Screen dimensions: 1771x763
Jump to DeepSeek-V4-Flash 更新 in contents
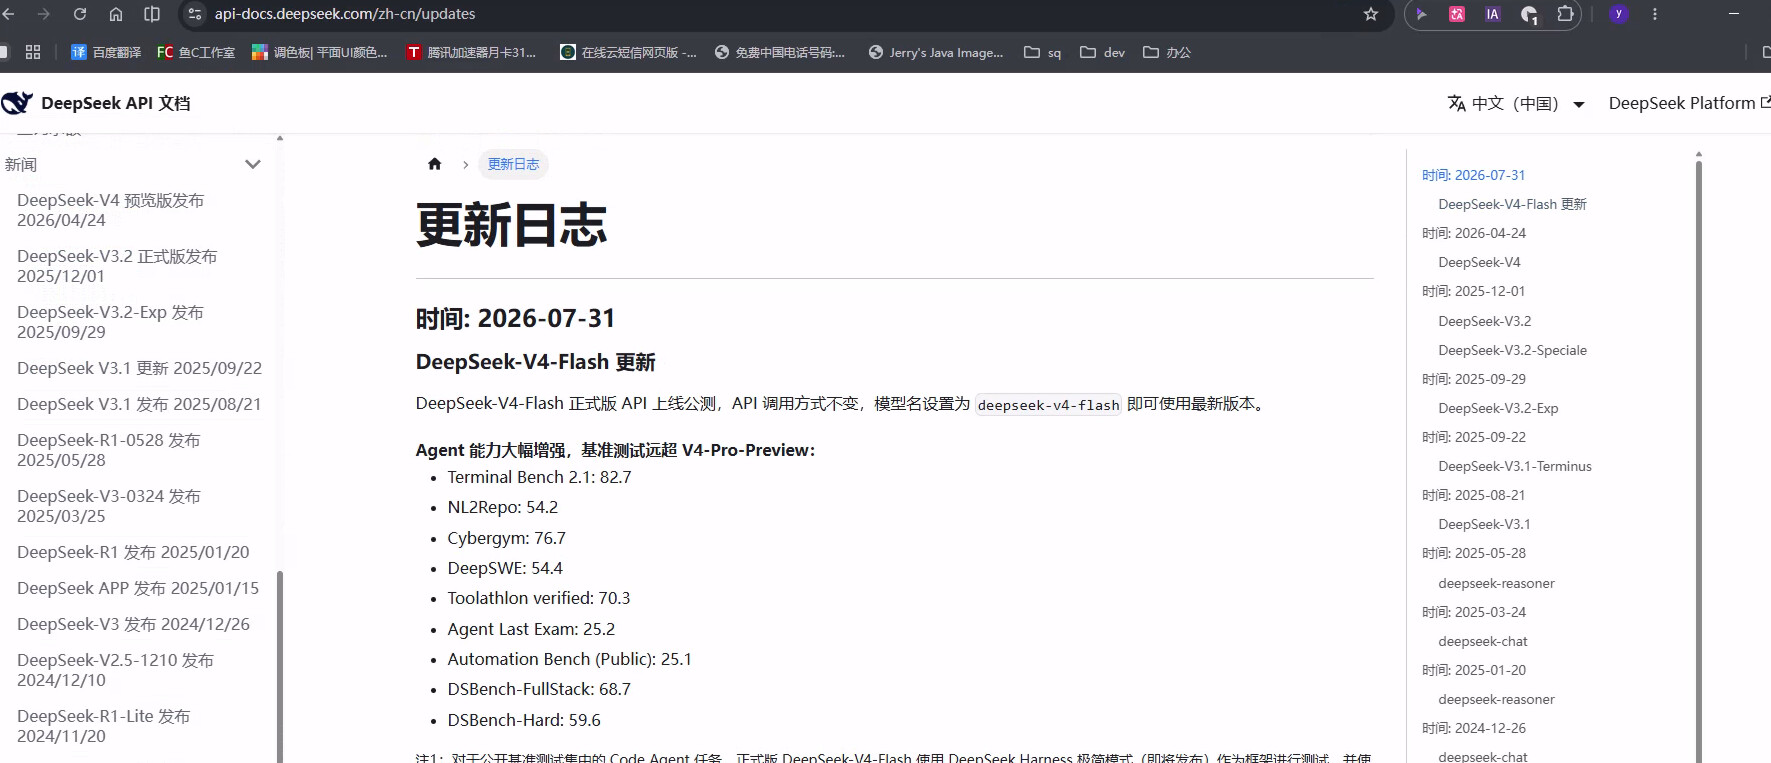tap(1512, 204)
